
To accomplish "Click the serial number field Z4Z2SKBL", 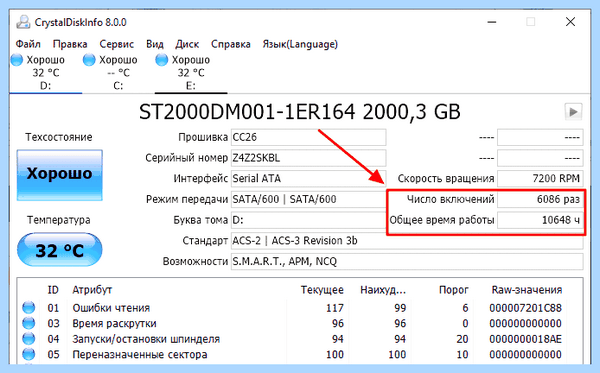I will click(x=308, y=158).
